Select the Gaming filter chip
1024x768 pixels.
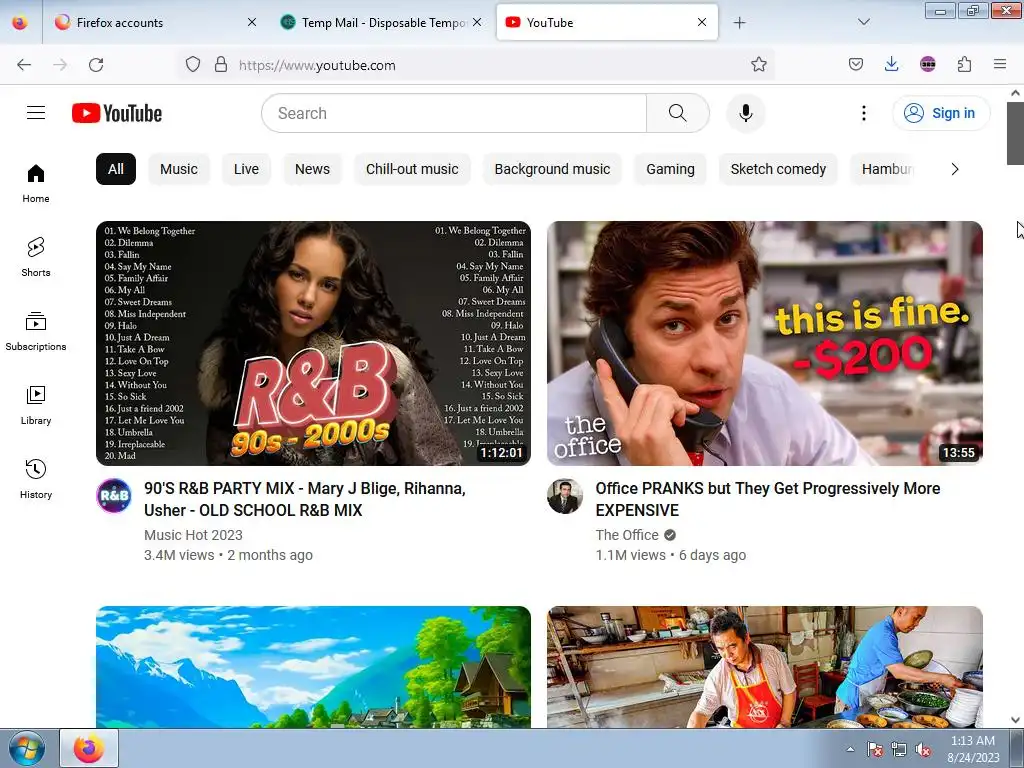click(670, 169)
